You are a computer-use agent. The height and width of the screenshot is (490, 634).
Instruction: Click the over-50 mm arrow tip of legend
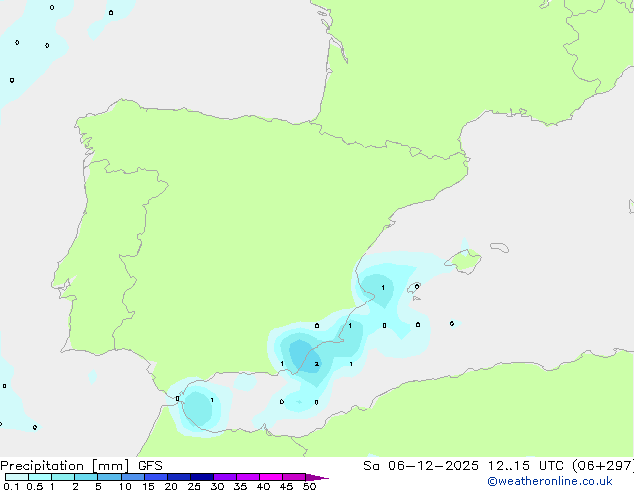pyautogui.click(x=317, y=477)
